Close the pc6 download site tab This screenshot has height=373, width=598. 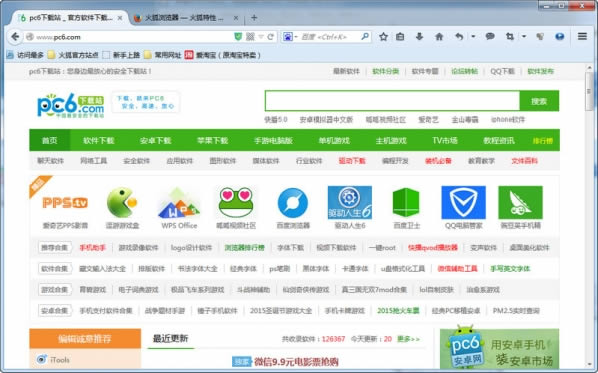point(120,18)
